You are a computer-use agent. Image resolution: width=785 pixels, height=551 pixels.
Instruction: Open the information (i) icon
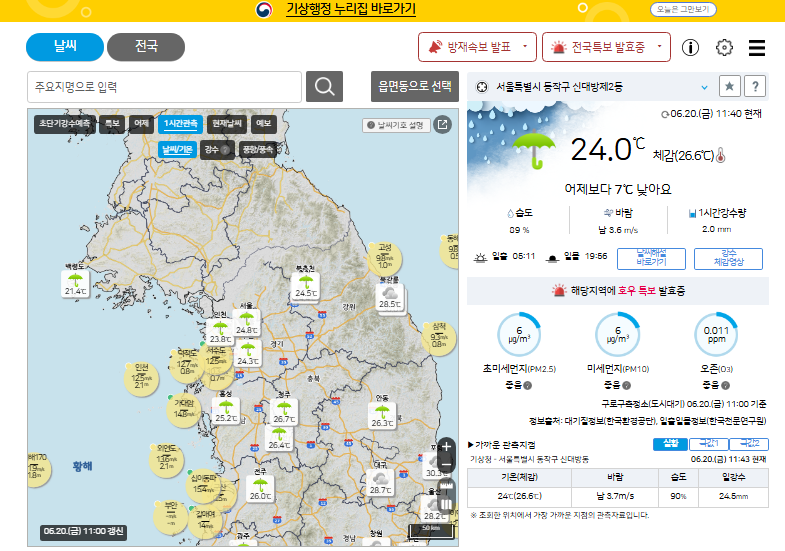point(690,48)
